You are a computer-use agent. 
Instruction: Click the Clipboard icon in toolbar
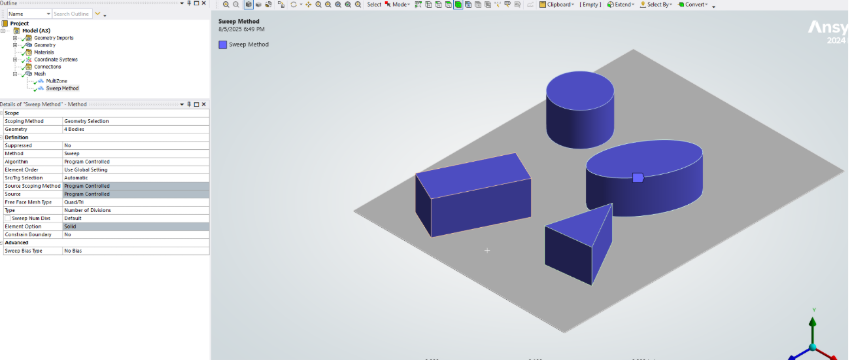coord(542,4)
